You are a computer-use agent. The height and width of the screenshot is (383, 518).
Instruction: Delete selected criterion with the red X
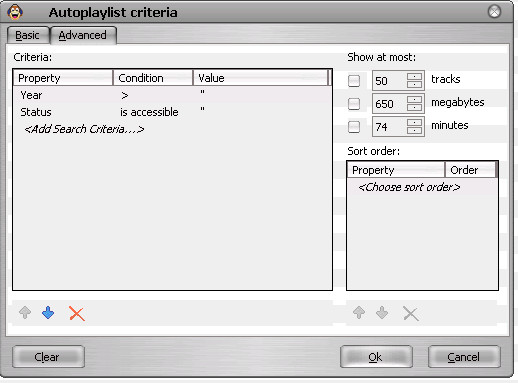pyautogui.click(x=77, y=313)
